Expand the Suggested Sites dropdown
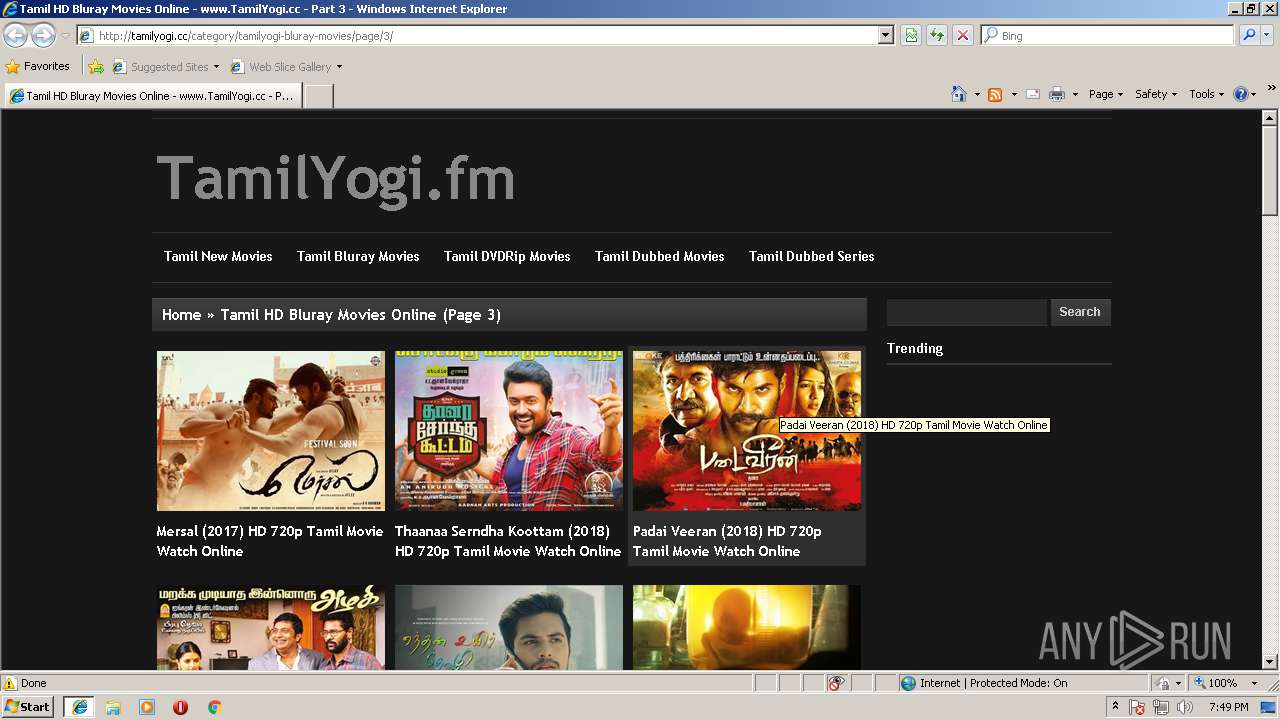Screen dimensions: 1280x720 pos(216,67)
